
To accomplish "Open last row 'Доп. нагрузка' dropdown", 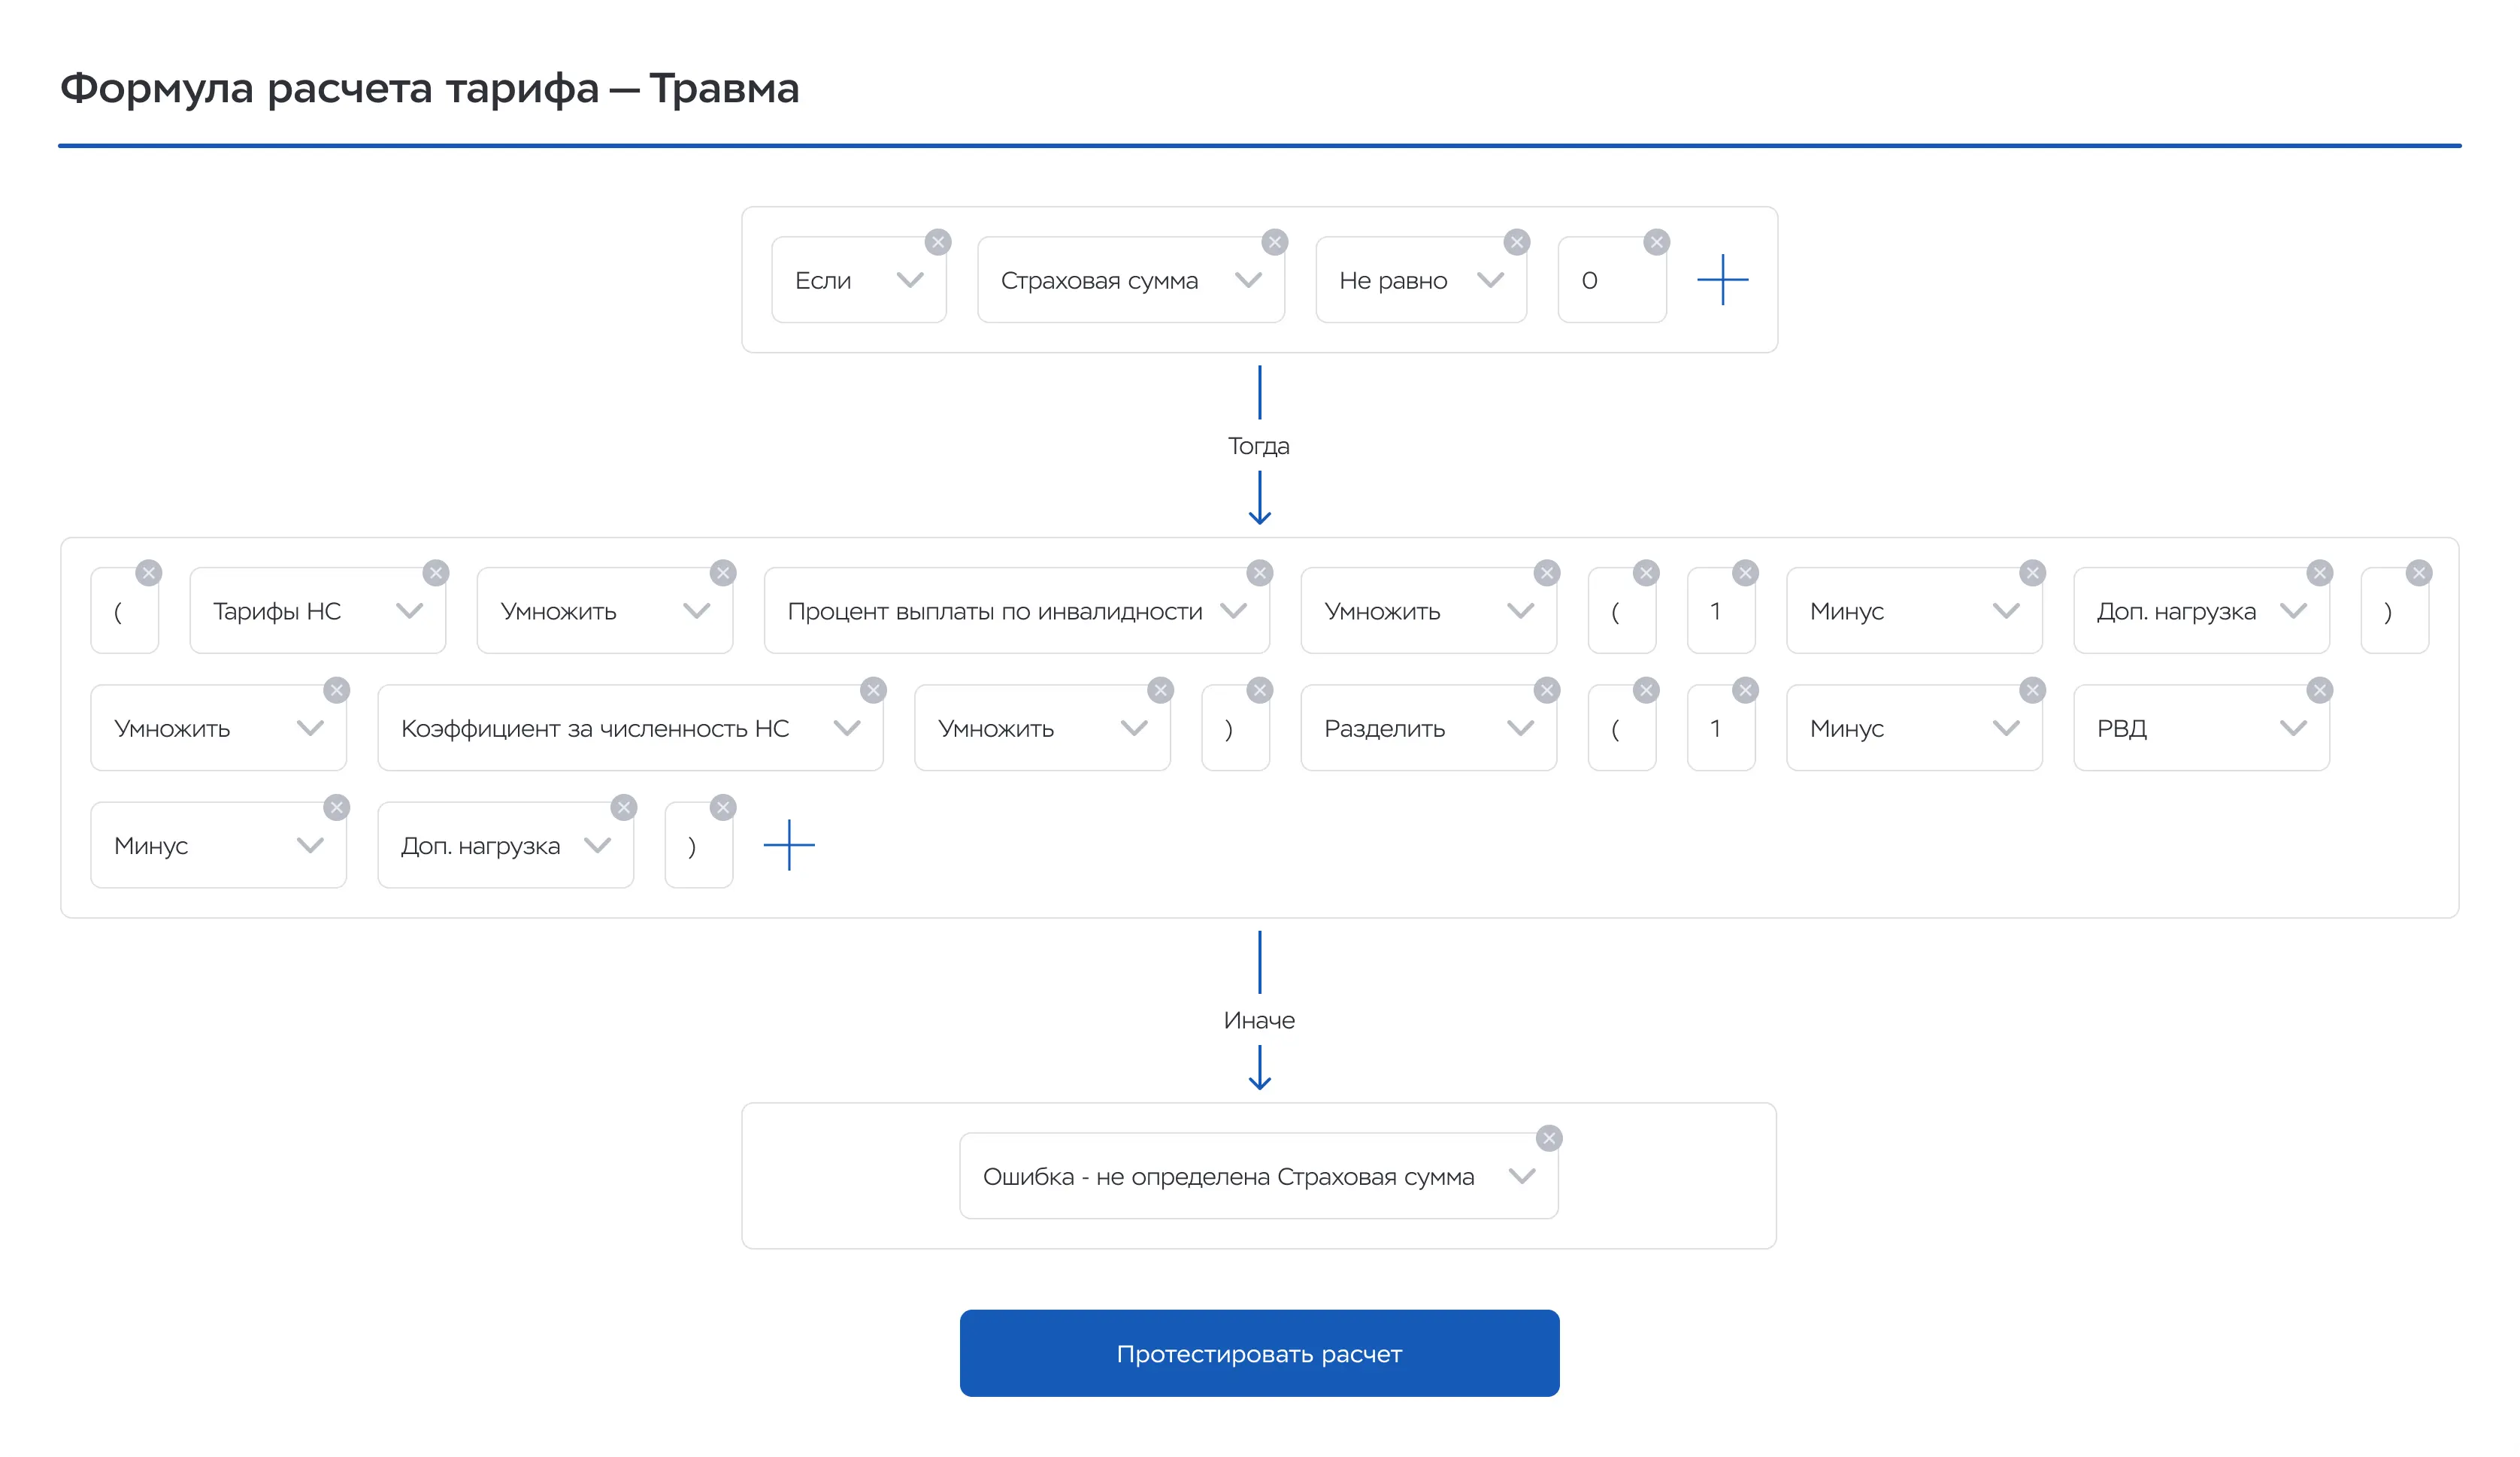I will coord(505,846).
